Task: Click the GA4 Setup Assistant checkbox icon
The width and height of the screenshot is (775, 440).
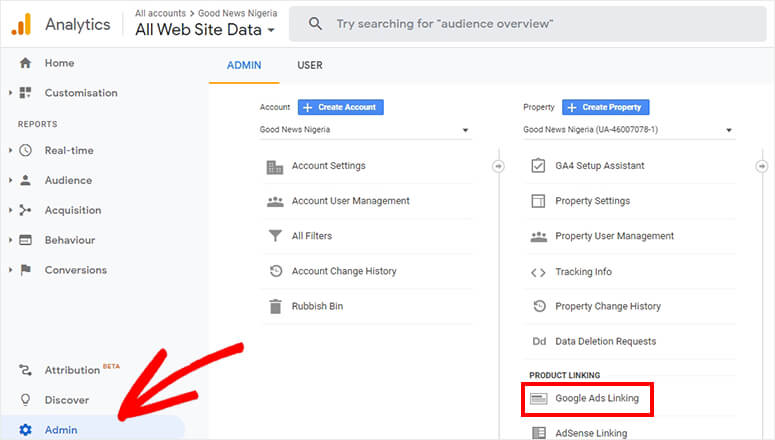Action: pos(538,165)
